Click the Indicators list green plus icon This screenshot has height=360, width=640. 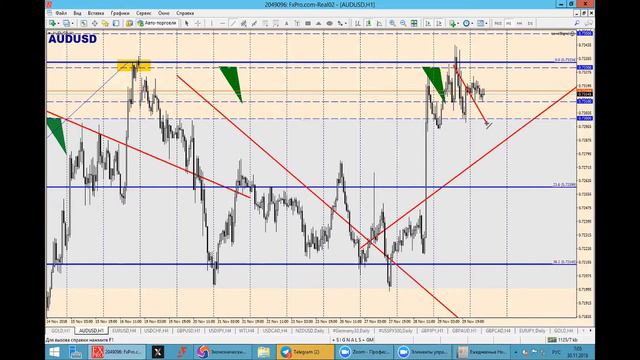coord(453,23)
